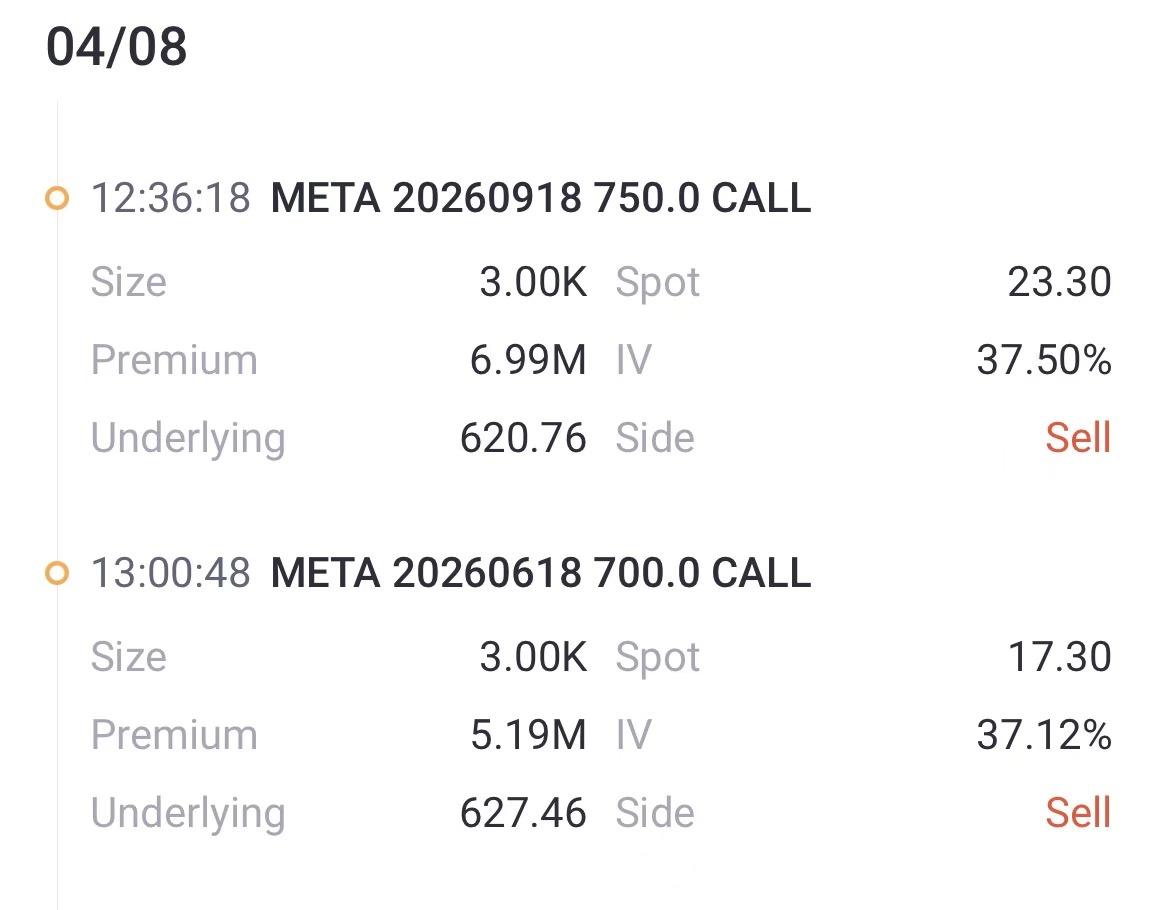Click the 13:00:48 timestamp
This screenshot has height=910, width=1170.
tap(170, 573)
